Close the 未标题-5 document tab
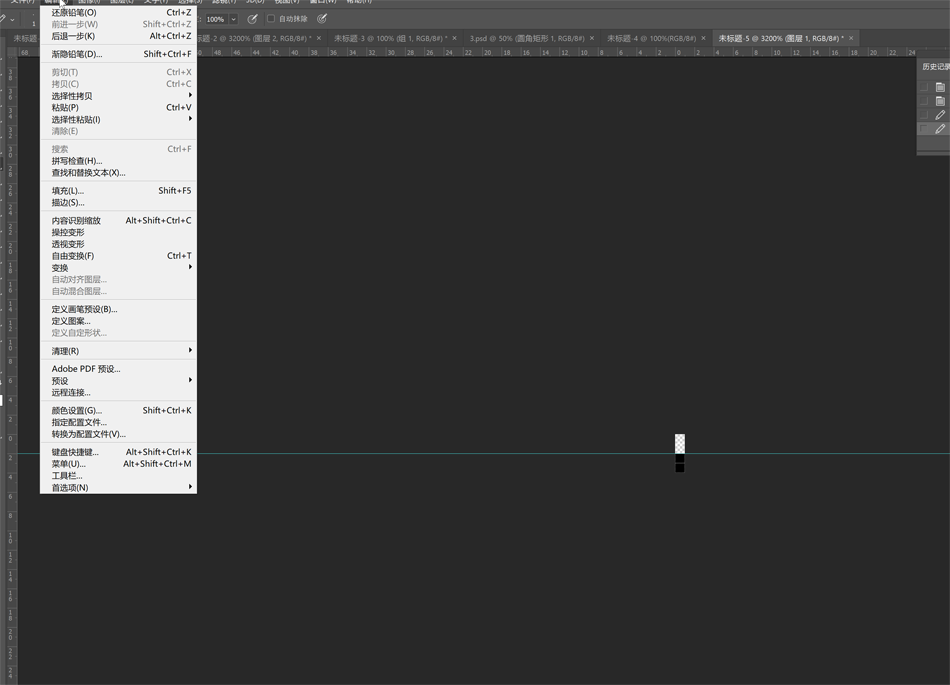This screenshot has height=685, width=950. tap(851, 38)
